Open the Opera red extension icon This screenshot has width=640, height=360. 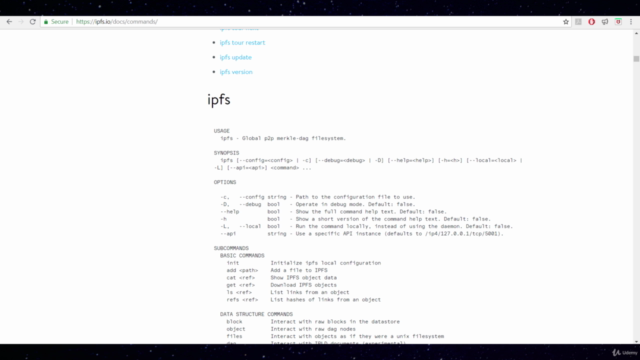coord(591,22)
